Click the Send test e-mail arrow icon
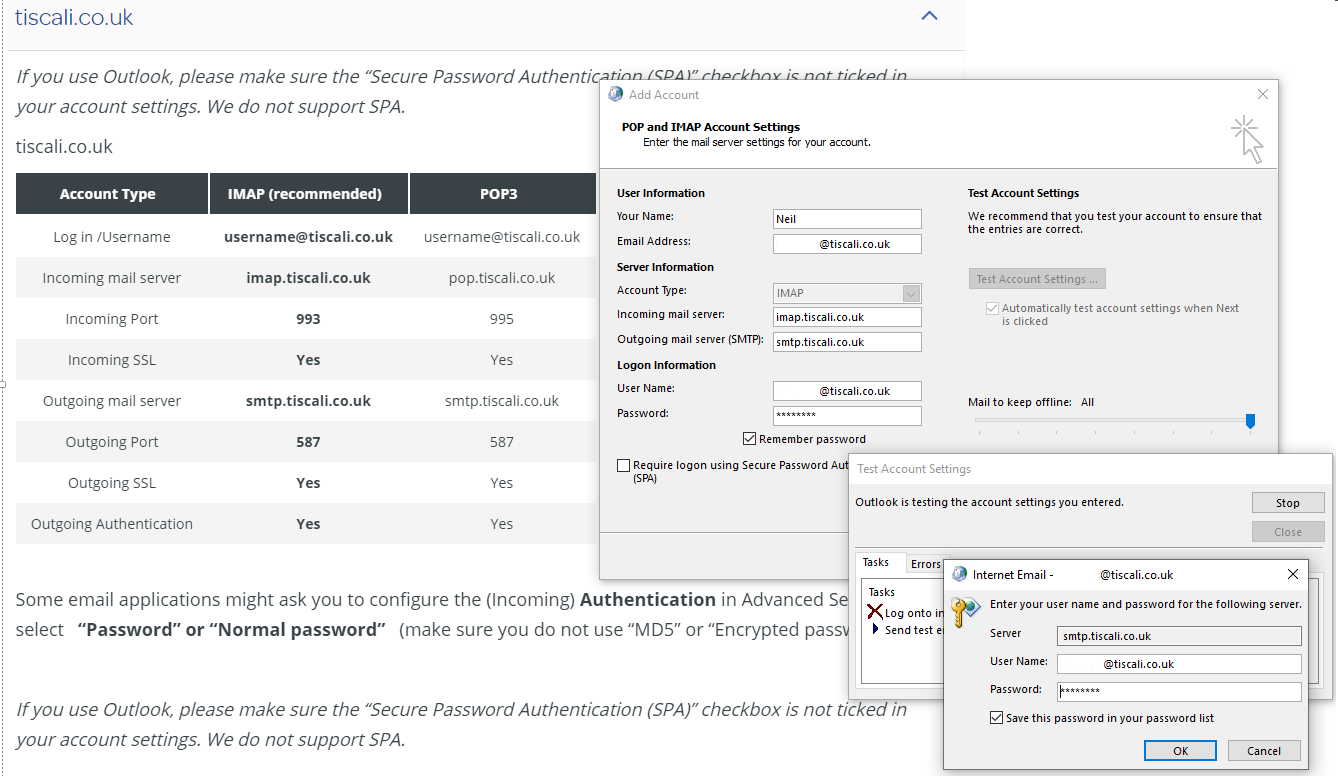 [x=876, y=630]
